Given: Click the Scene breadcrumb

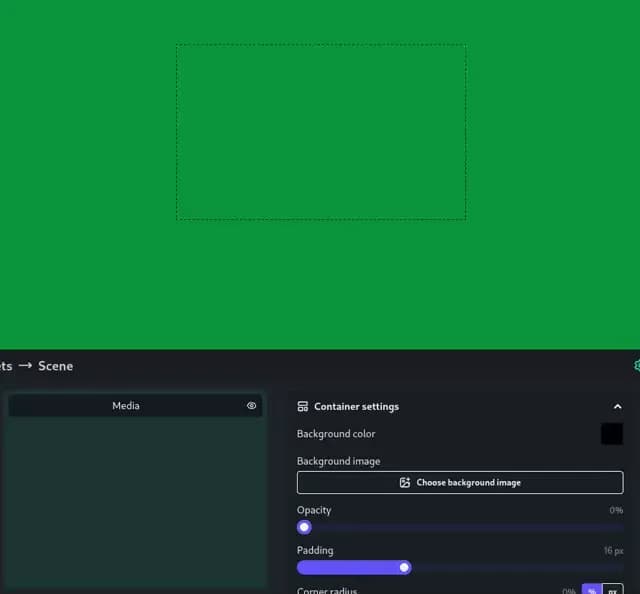Looking at the screenshot, I should pos(56,366).
